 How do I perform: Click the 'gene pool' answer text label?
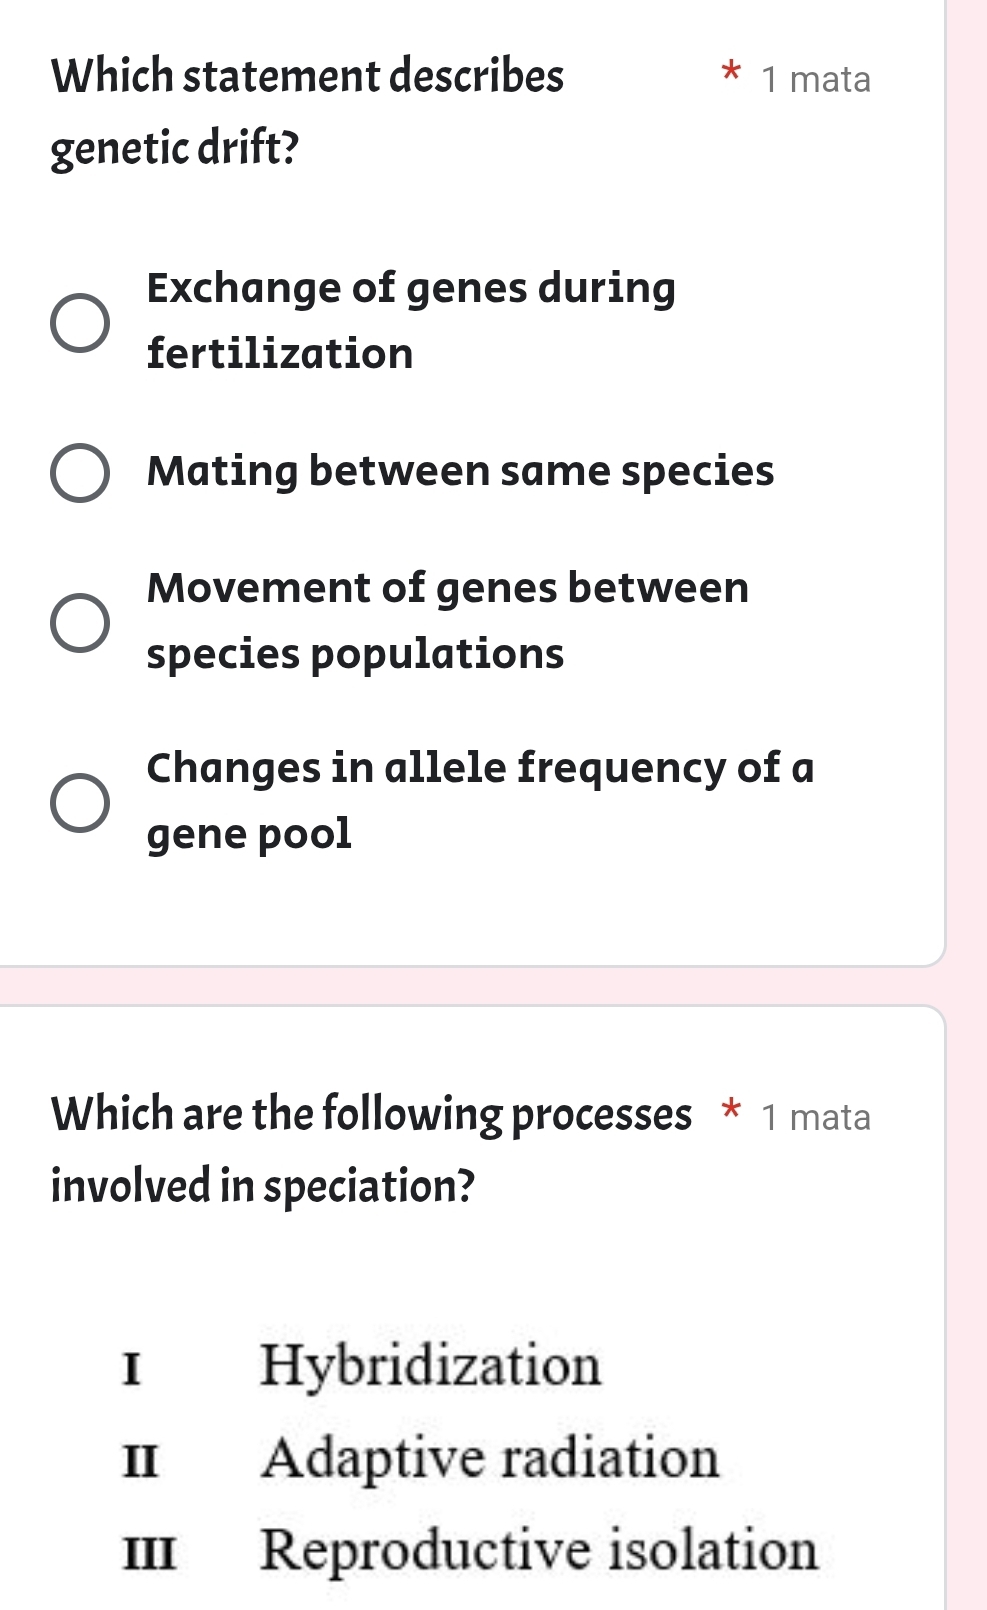(x=248, y=833)
